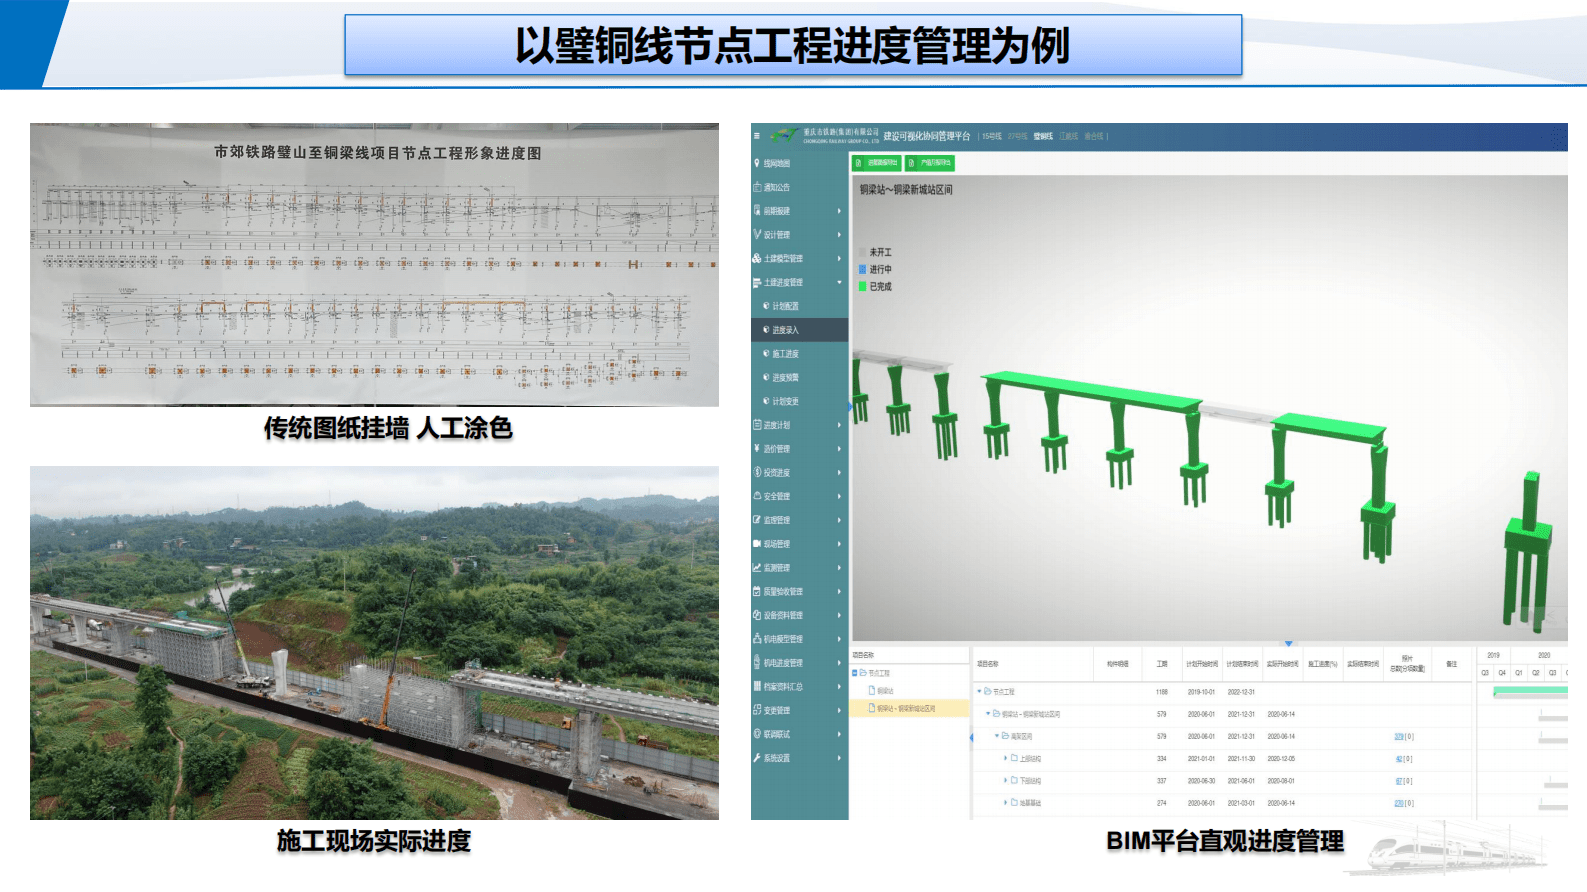The width and height of the screenshot is (1587, 892).
Task: Click the 安全管理 helmet icon
Action: click(757, 496)
